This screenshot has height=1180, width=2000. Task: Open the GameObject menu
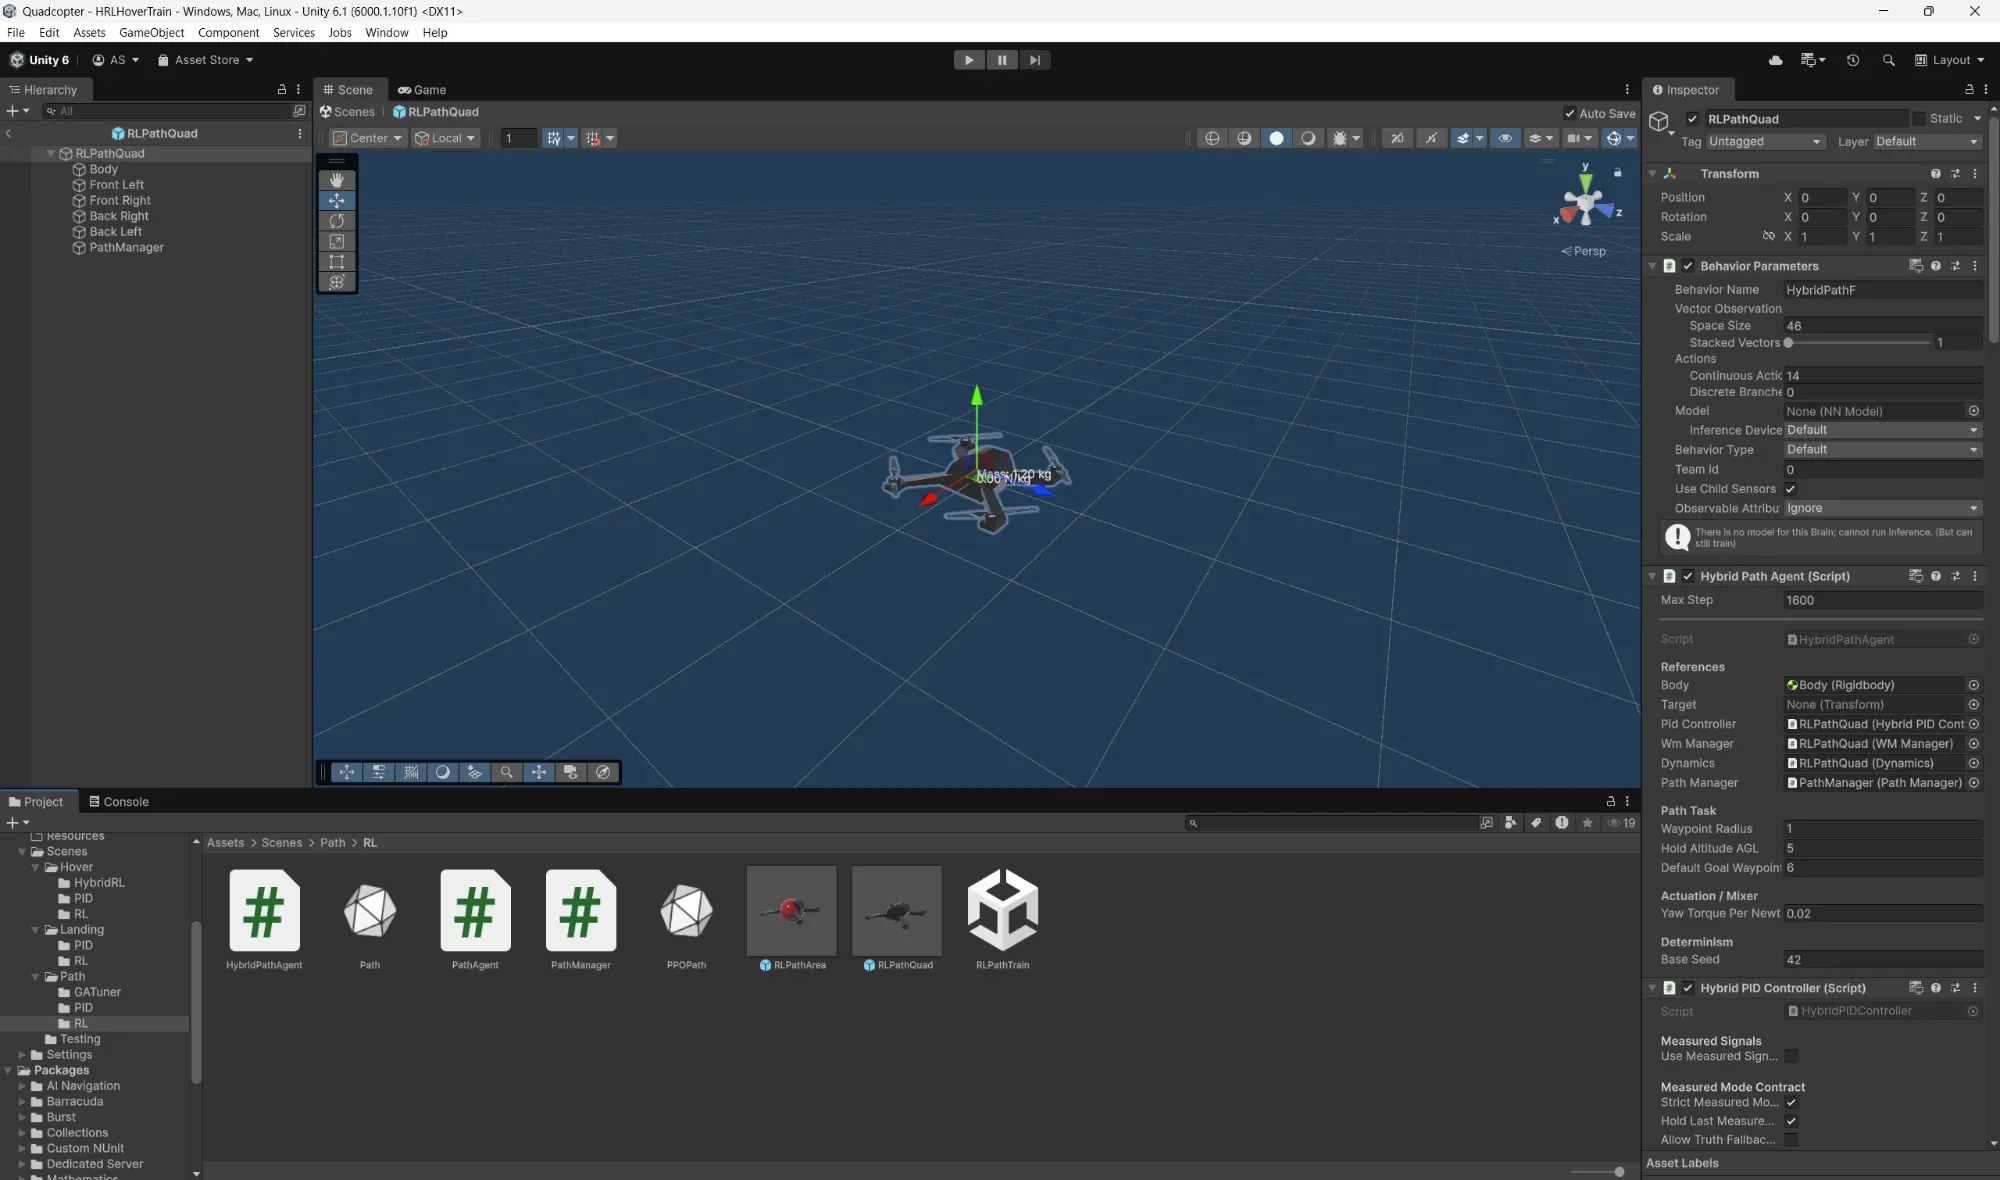point(151,32)
